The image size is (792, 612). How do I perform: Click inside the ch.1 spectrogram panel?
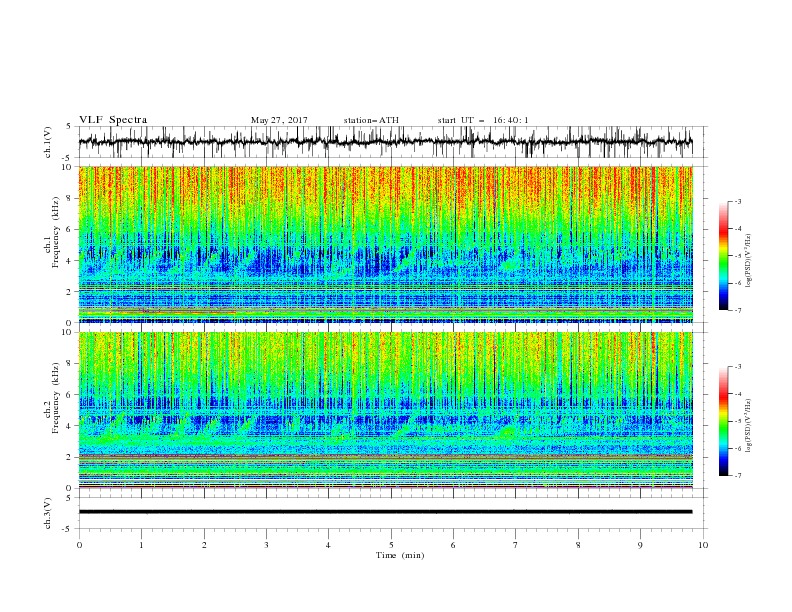pos(385,244)
